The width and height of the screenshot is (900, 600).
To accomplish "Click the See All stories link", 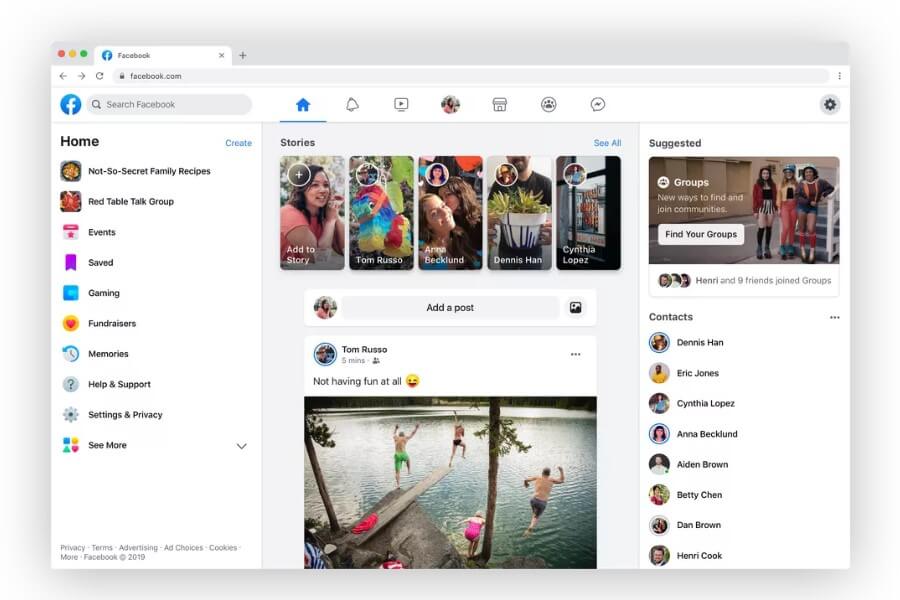I will point(607,143).
